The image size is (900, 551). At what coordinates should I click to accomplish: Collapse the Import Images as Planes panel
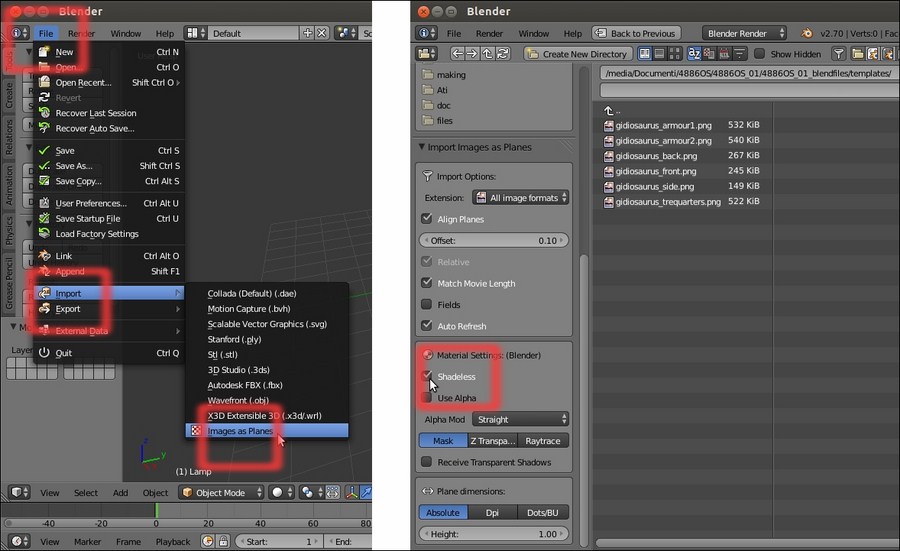422,147
